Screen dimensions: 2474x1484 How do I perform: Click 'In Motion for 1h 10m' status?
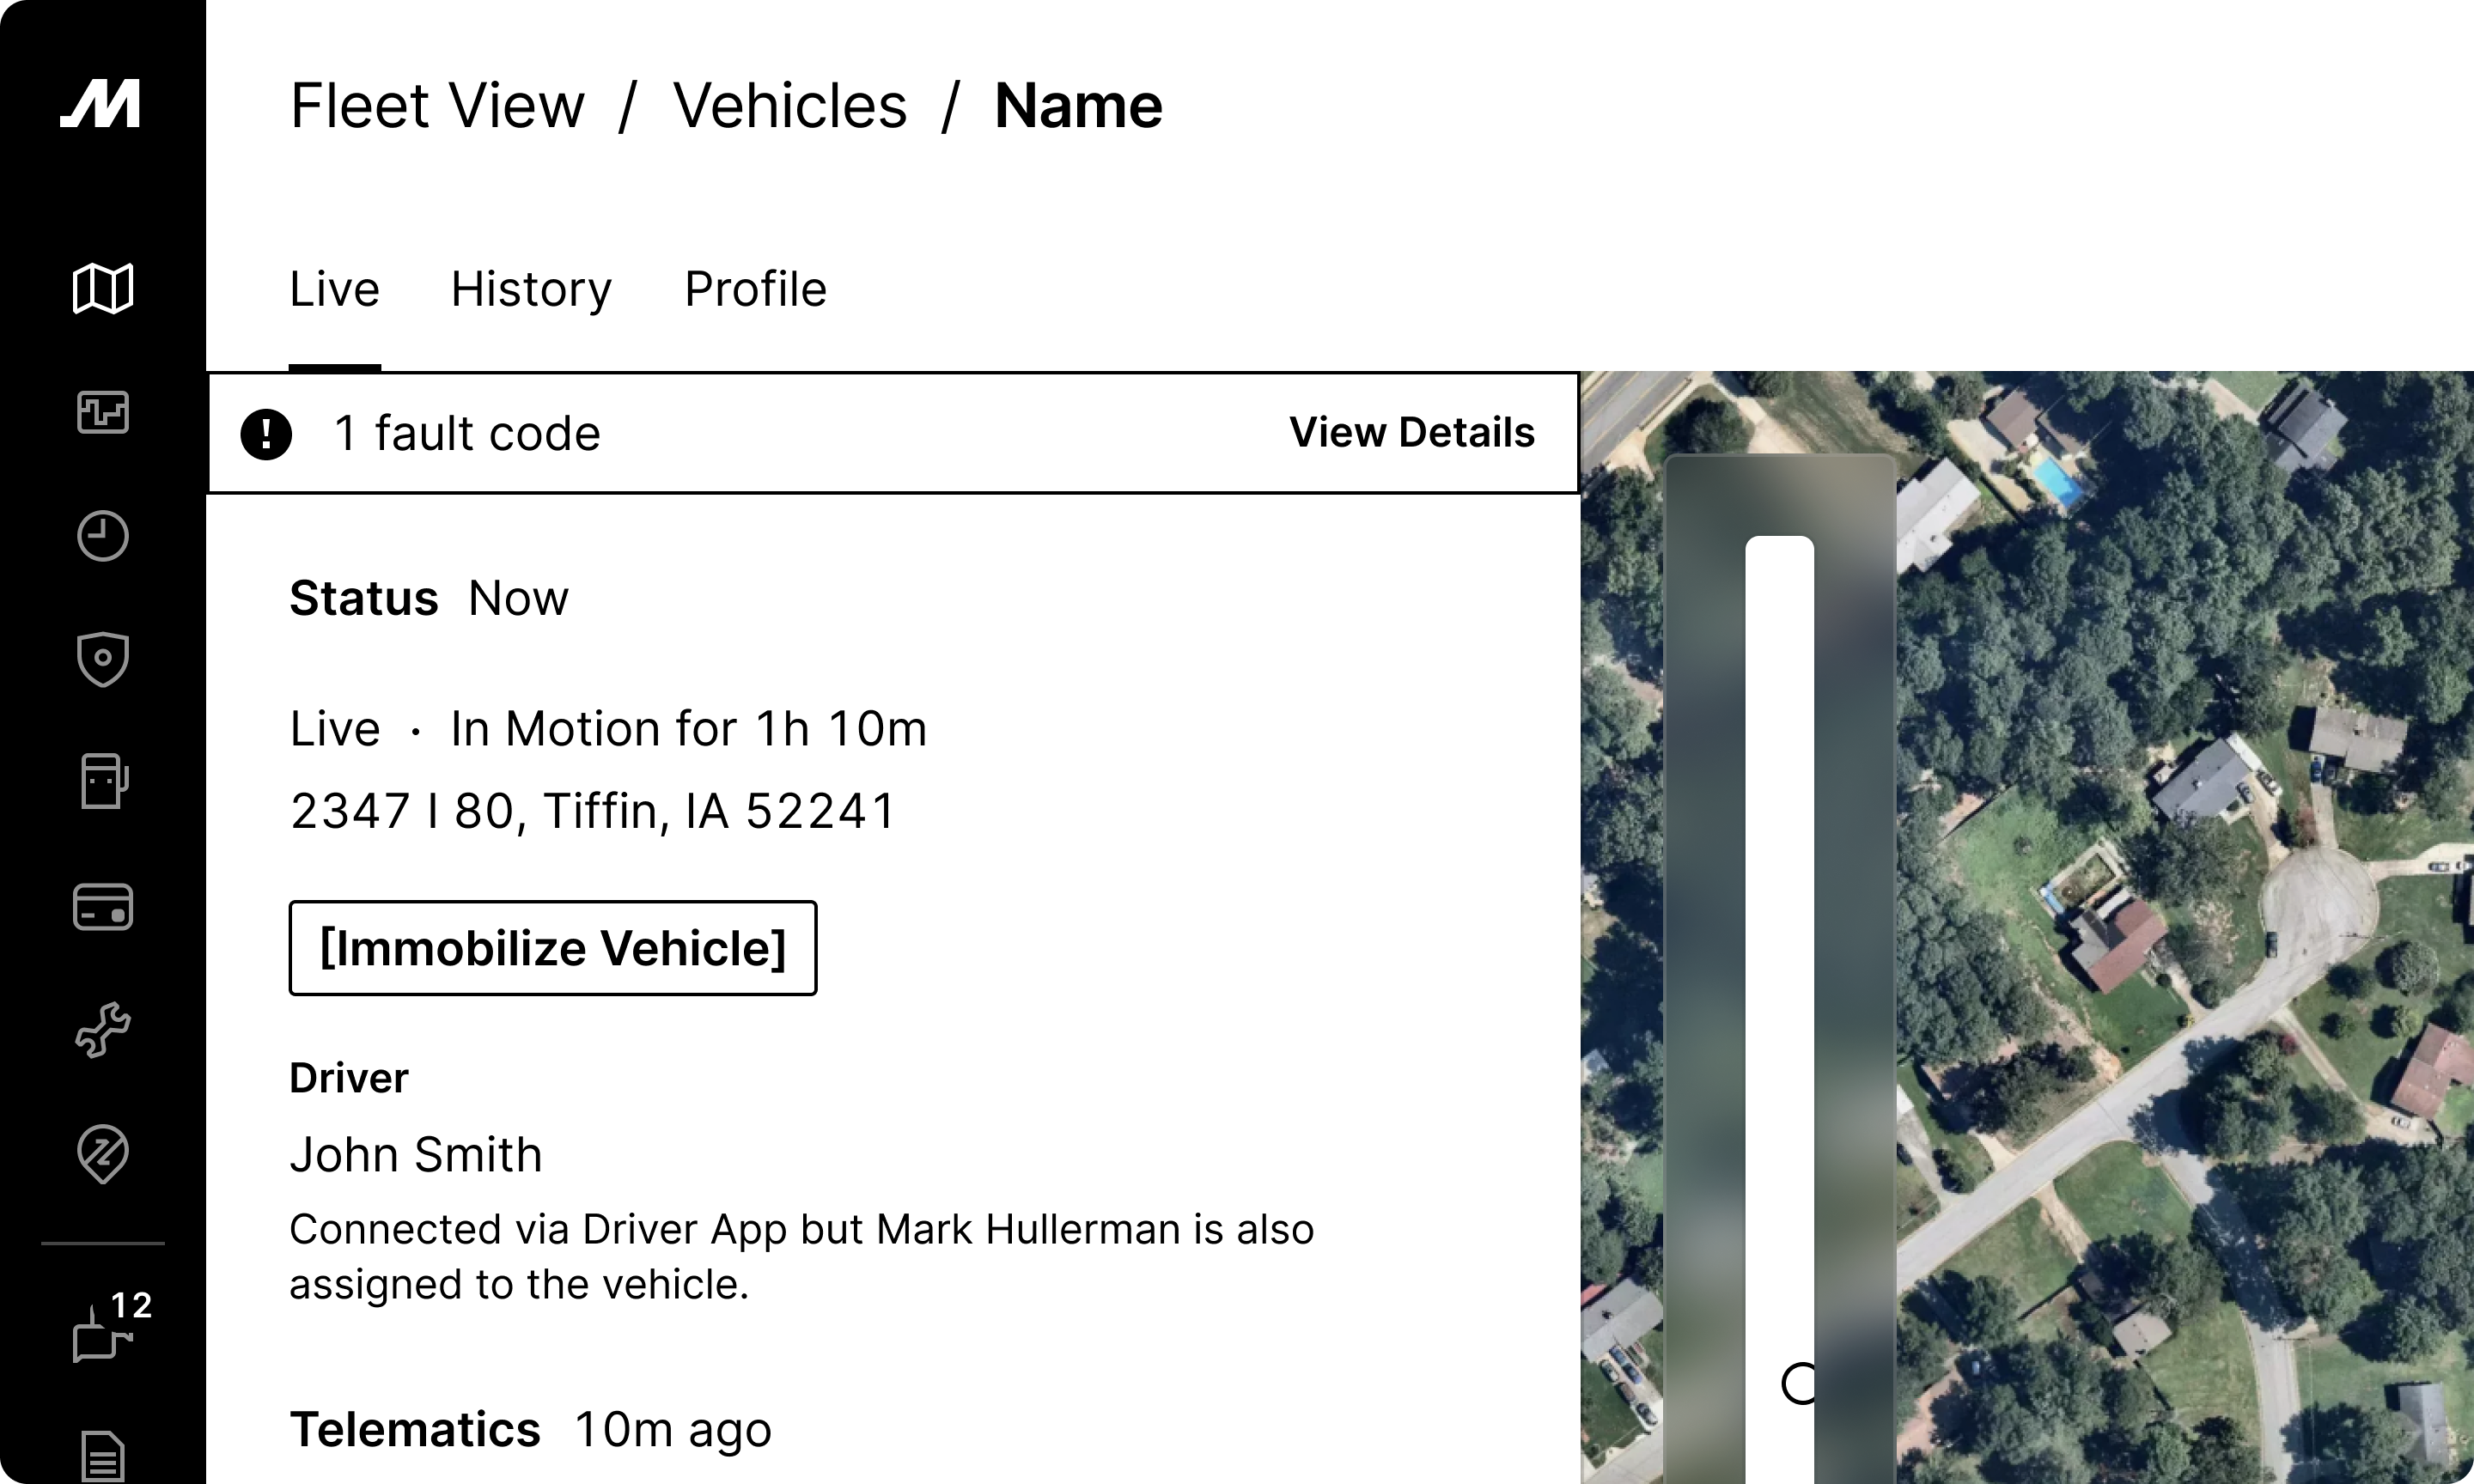(x=689, y=728)
